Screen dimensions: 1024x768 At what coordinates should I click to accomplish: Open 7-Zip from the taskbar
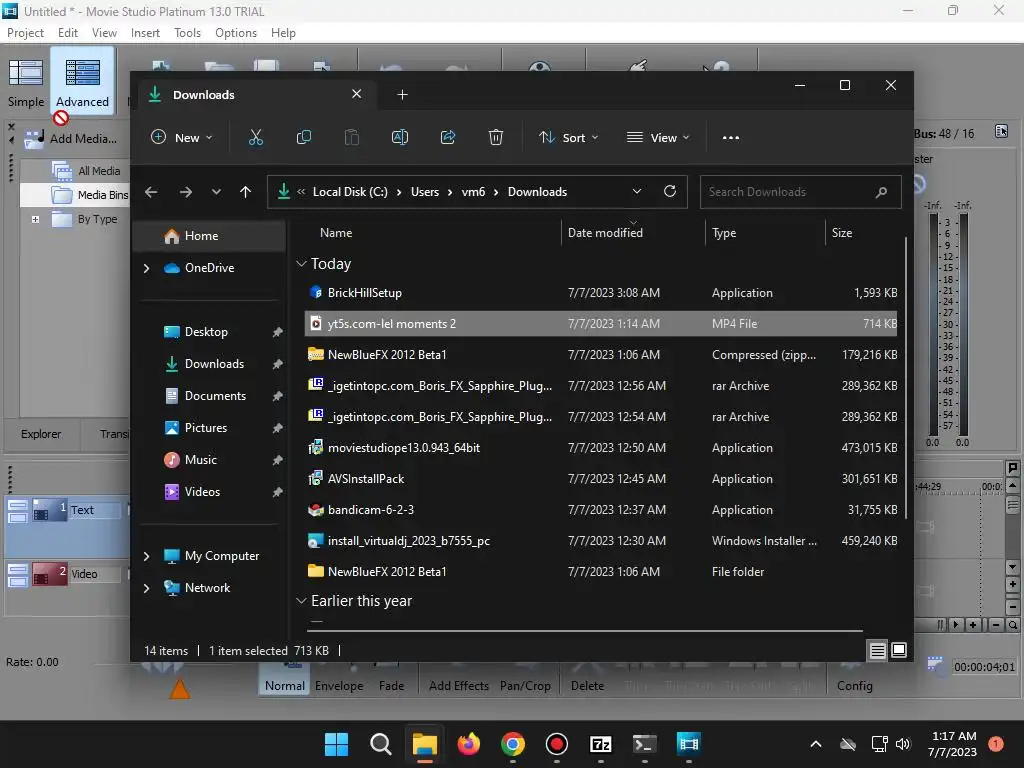pos(600,744)
